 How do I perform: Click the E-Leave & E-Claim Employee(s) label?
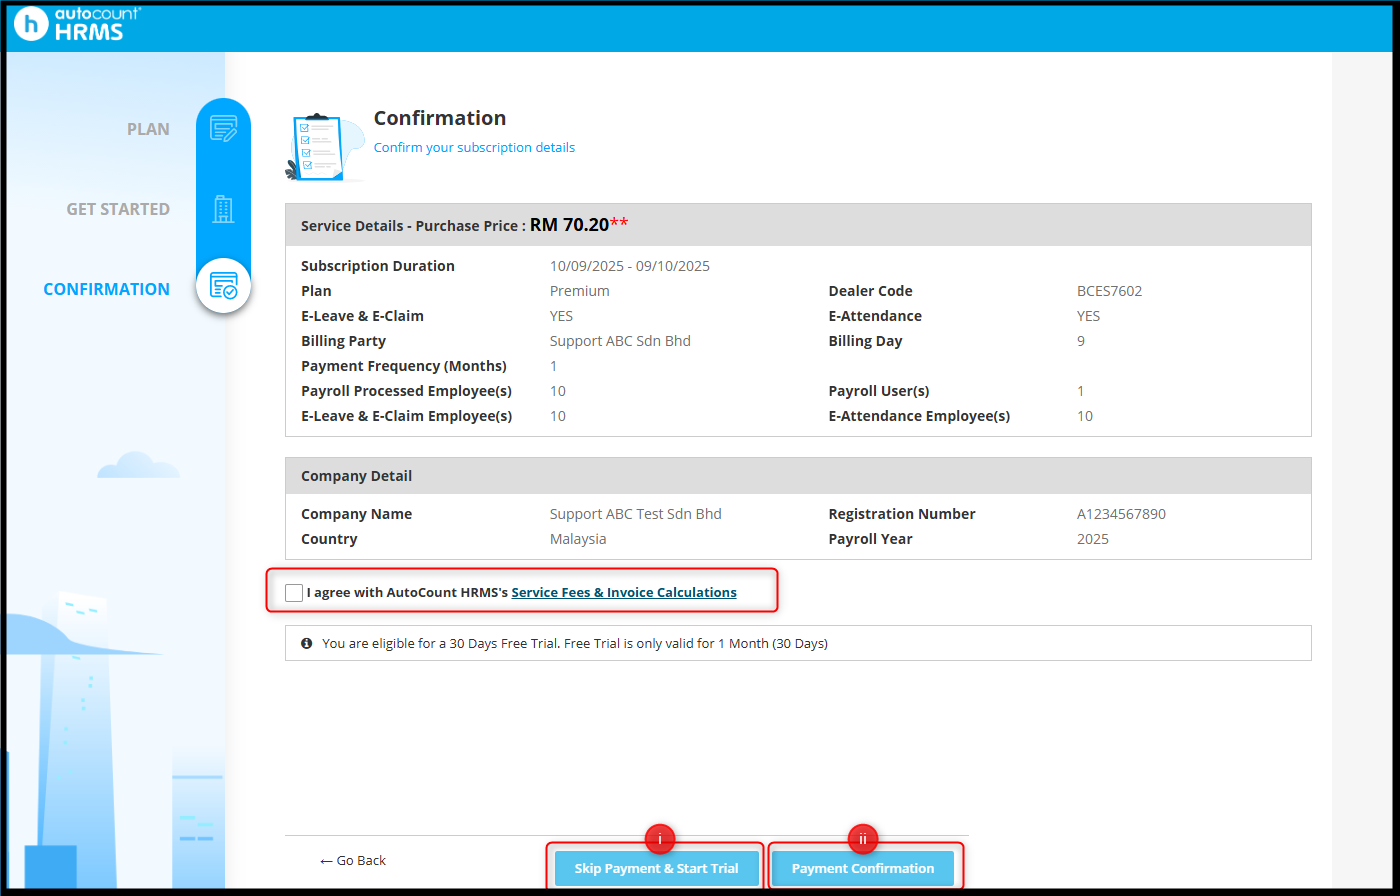pyautogui.click(x=407, y=416)
